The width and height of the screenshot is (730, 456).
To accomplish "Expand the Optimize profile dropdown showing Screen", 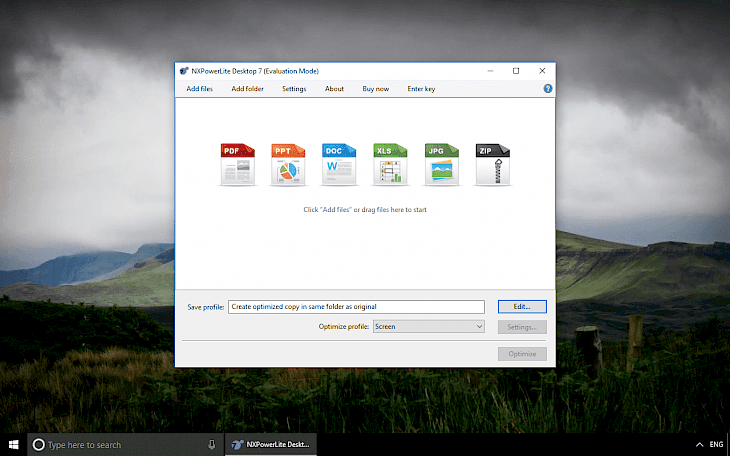I will (428, 327).
